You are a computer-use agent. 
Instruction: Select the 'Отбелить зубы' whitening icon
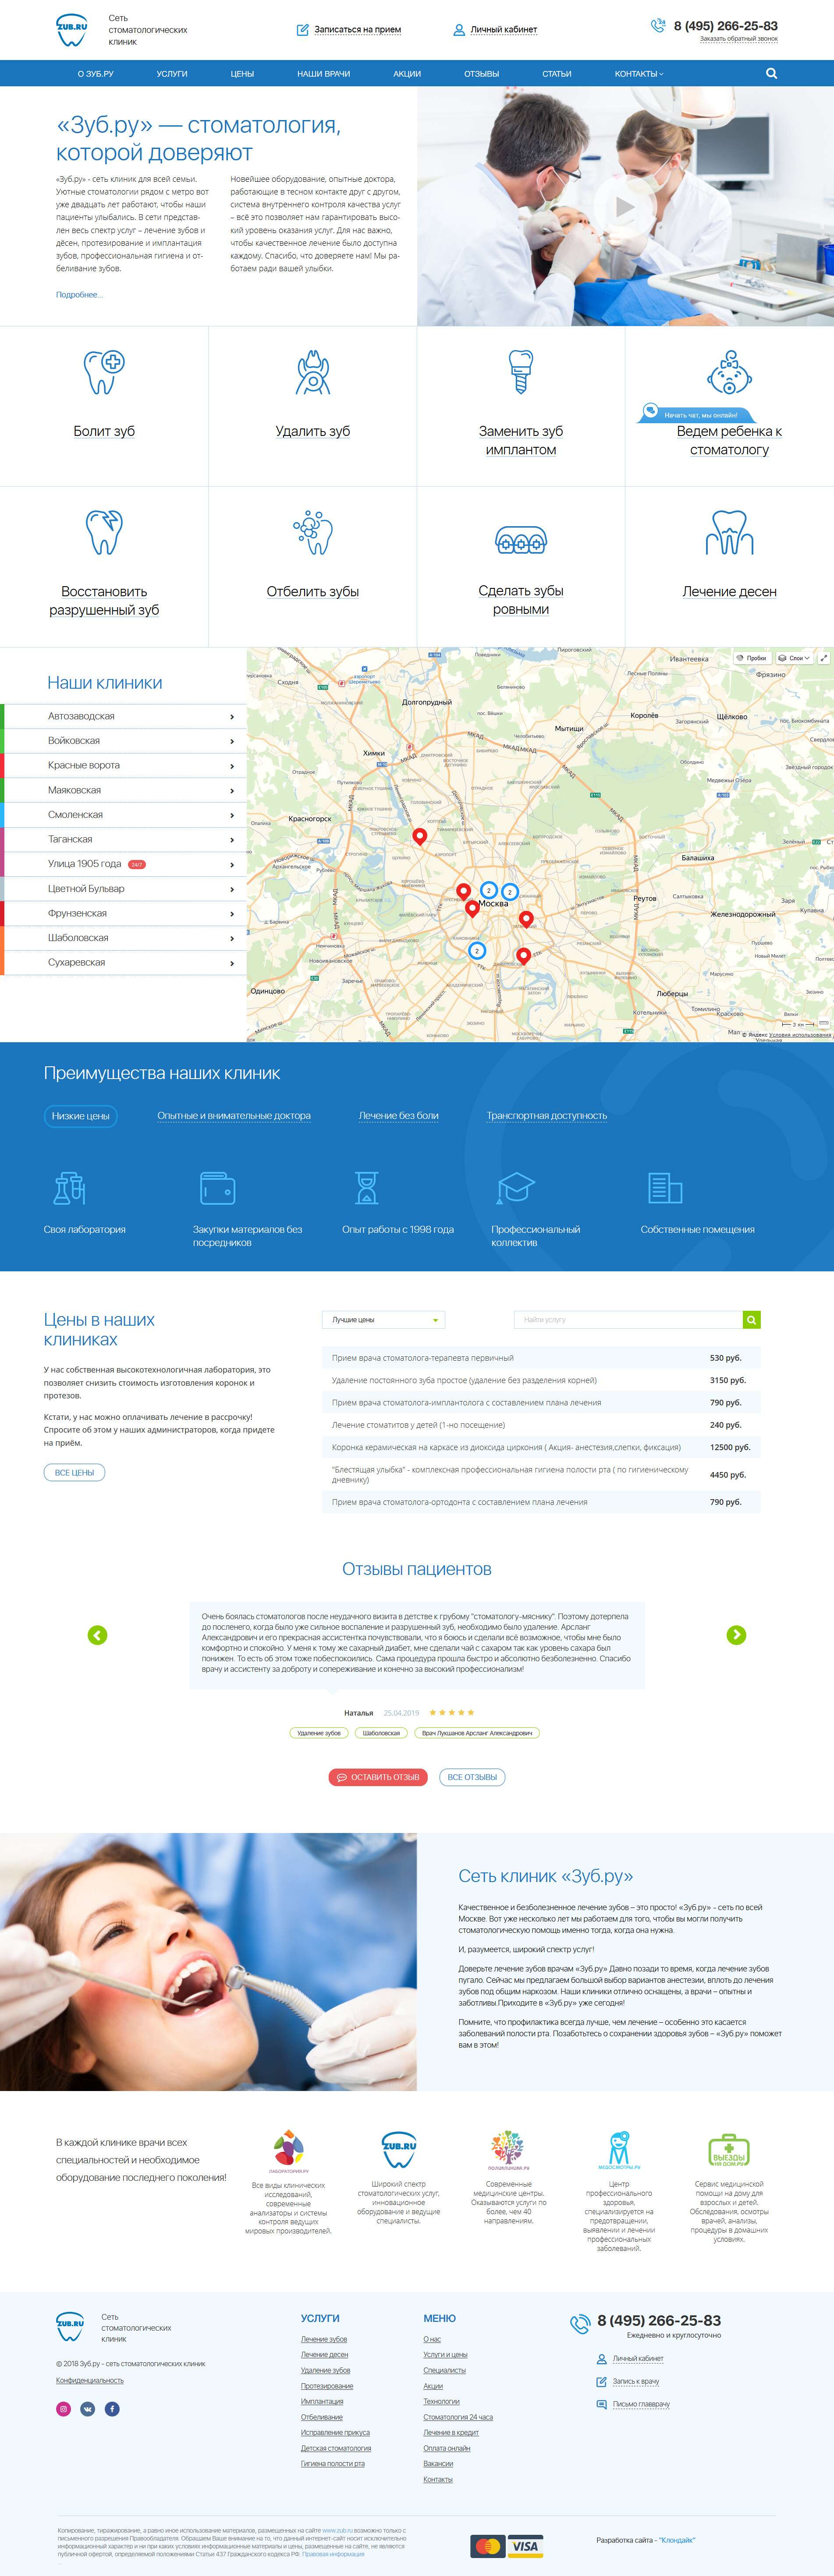[x=313, y=532]
